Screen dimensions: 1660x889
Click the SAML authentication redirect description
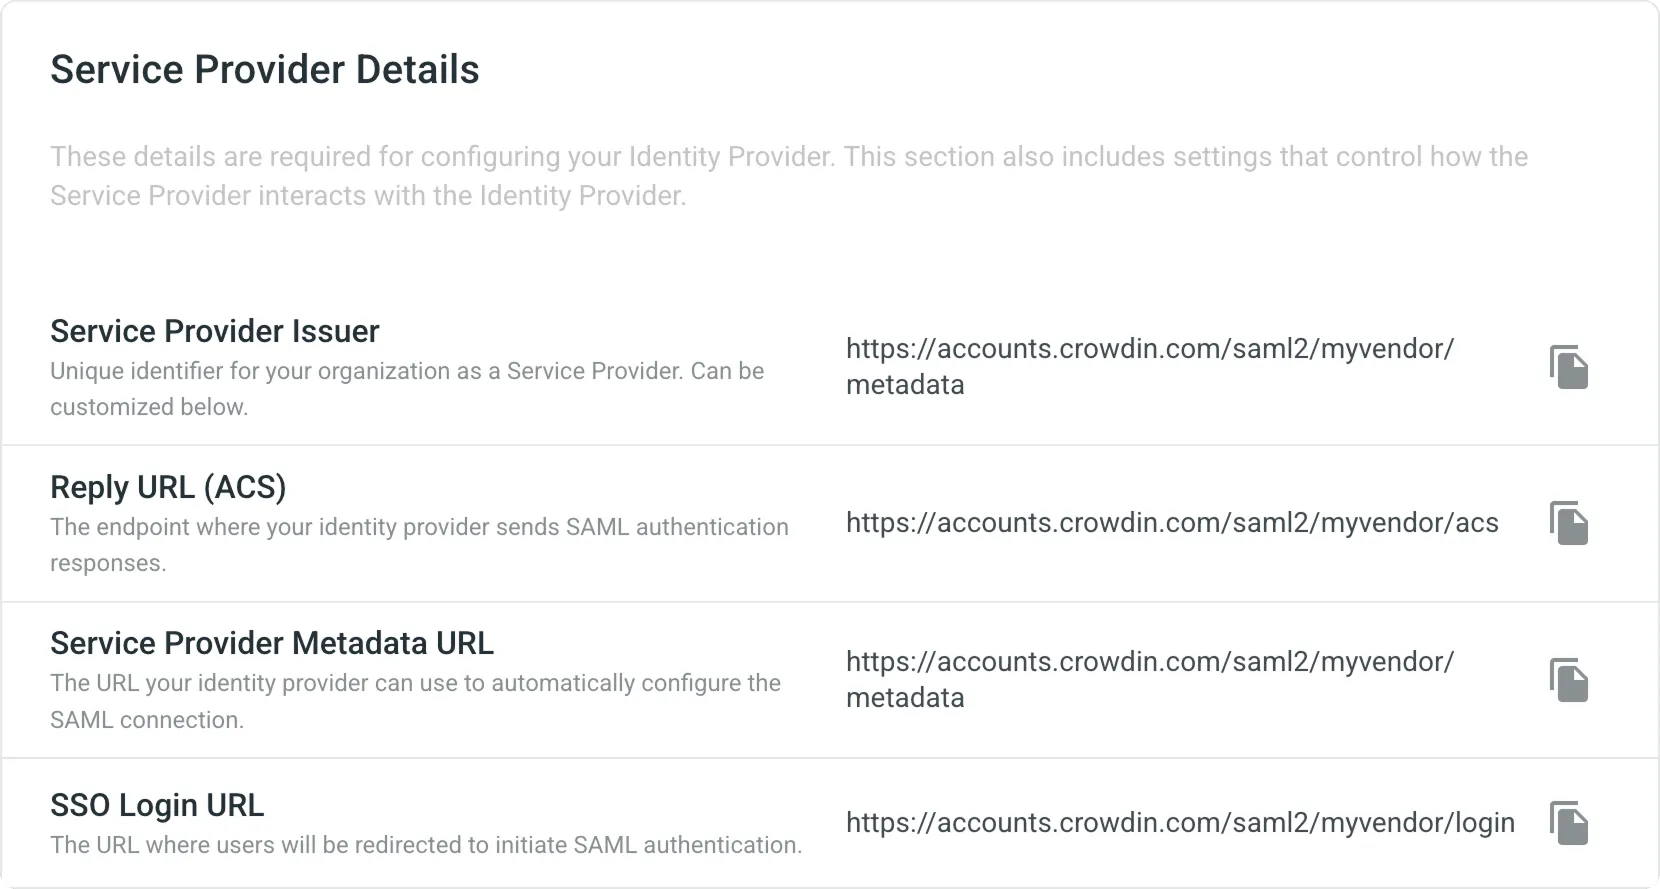[425, 845]
